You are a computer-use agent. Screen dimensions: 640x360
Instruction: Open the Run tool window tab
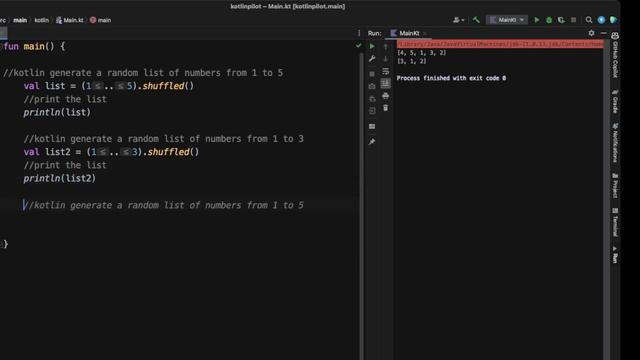pyautogui.click(x=615, y=254)
